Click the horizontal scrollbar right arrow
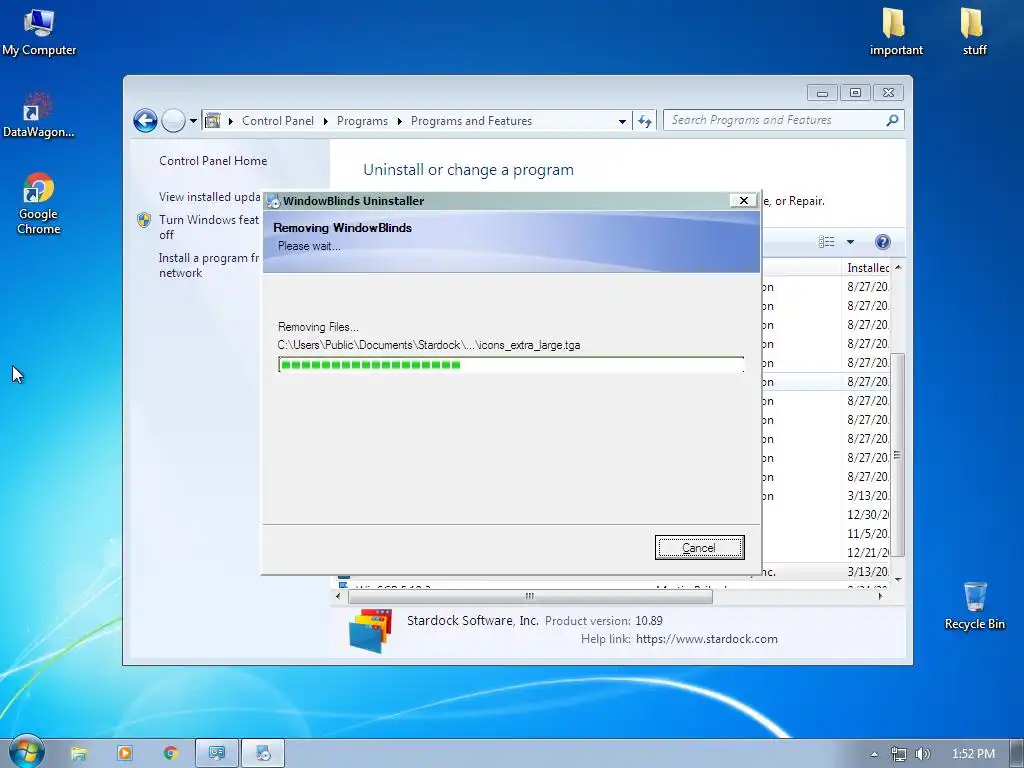Viewport: 1024px width, 768px height. 880,596
